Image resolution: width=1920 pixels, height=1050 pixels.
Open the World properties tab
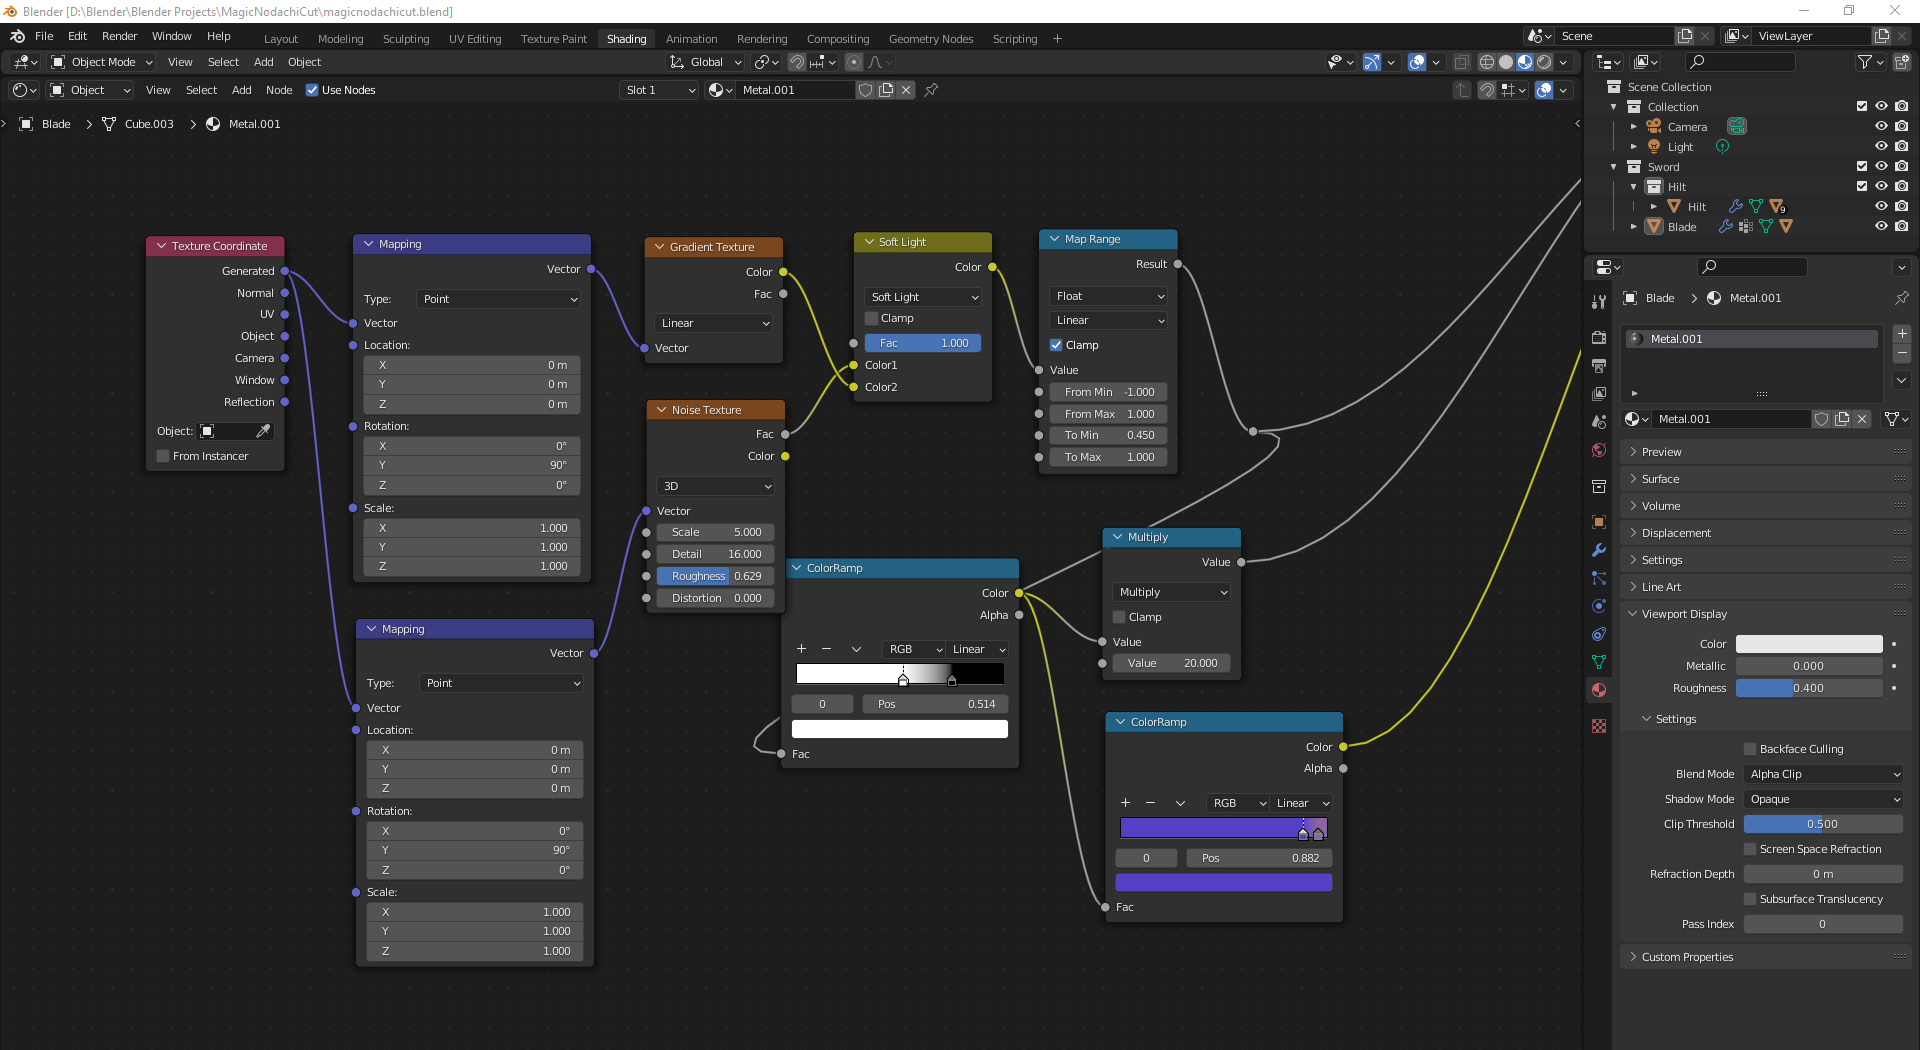pyautogui.click(x=1599, y=450)
